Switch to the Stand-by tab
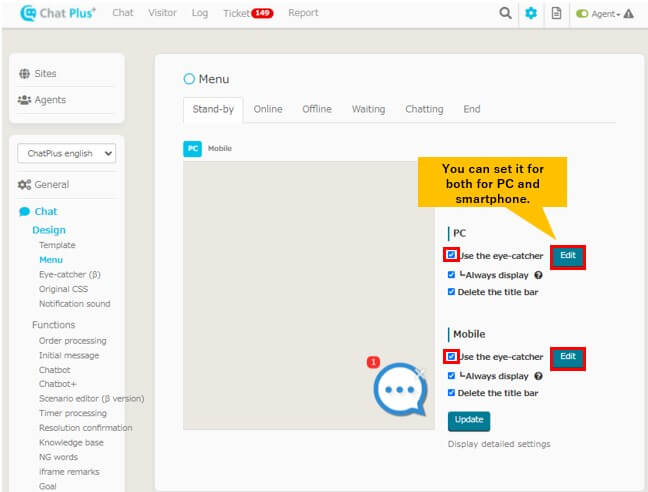 tap(213, 109)
